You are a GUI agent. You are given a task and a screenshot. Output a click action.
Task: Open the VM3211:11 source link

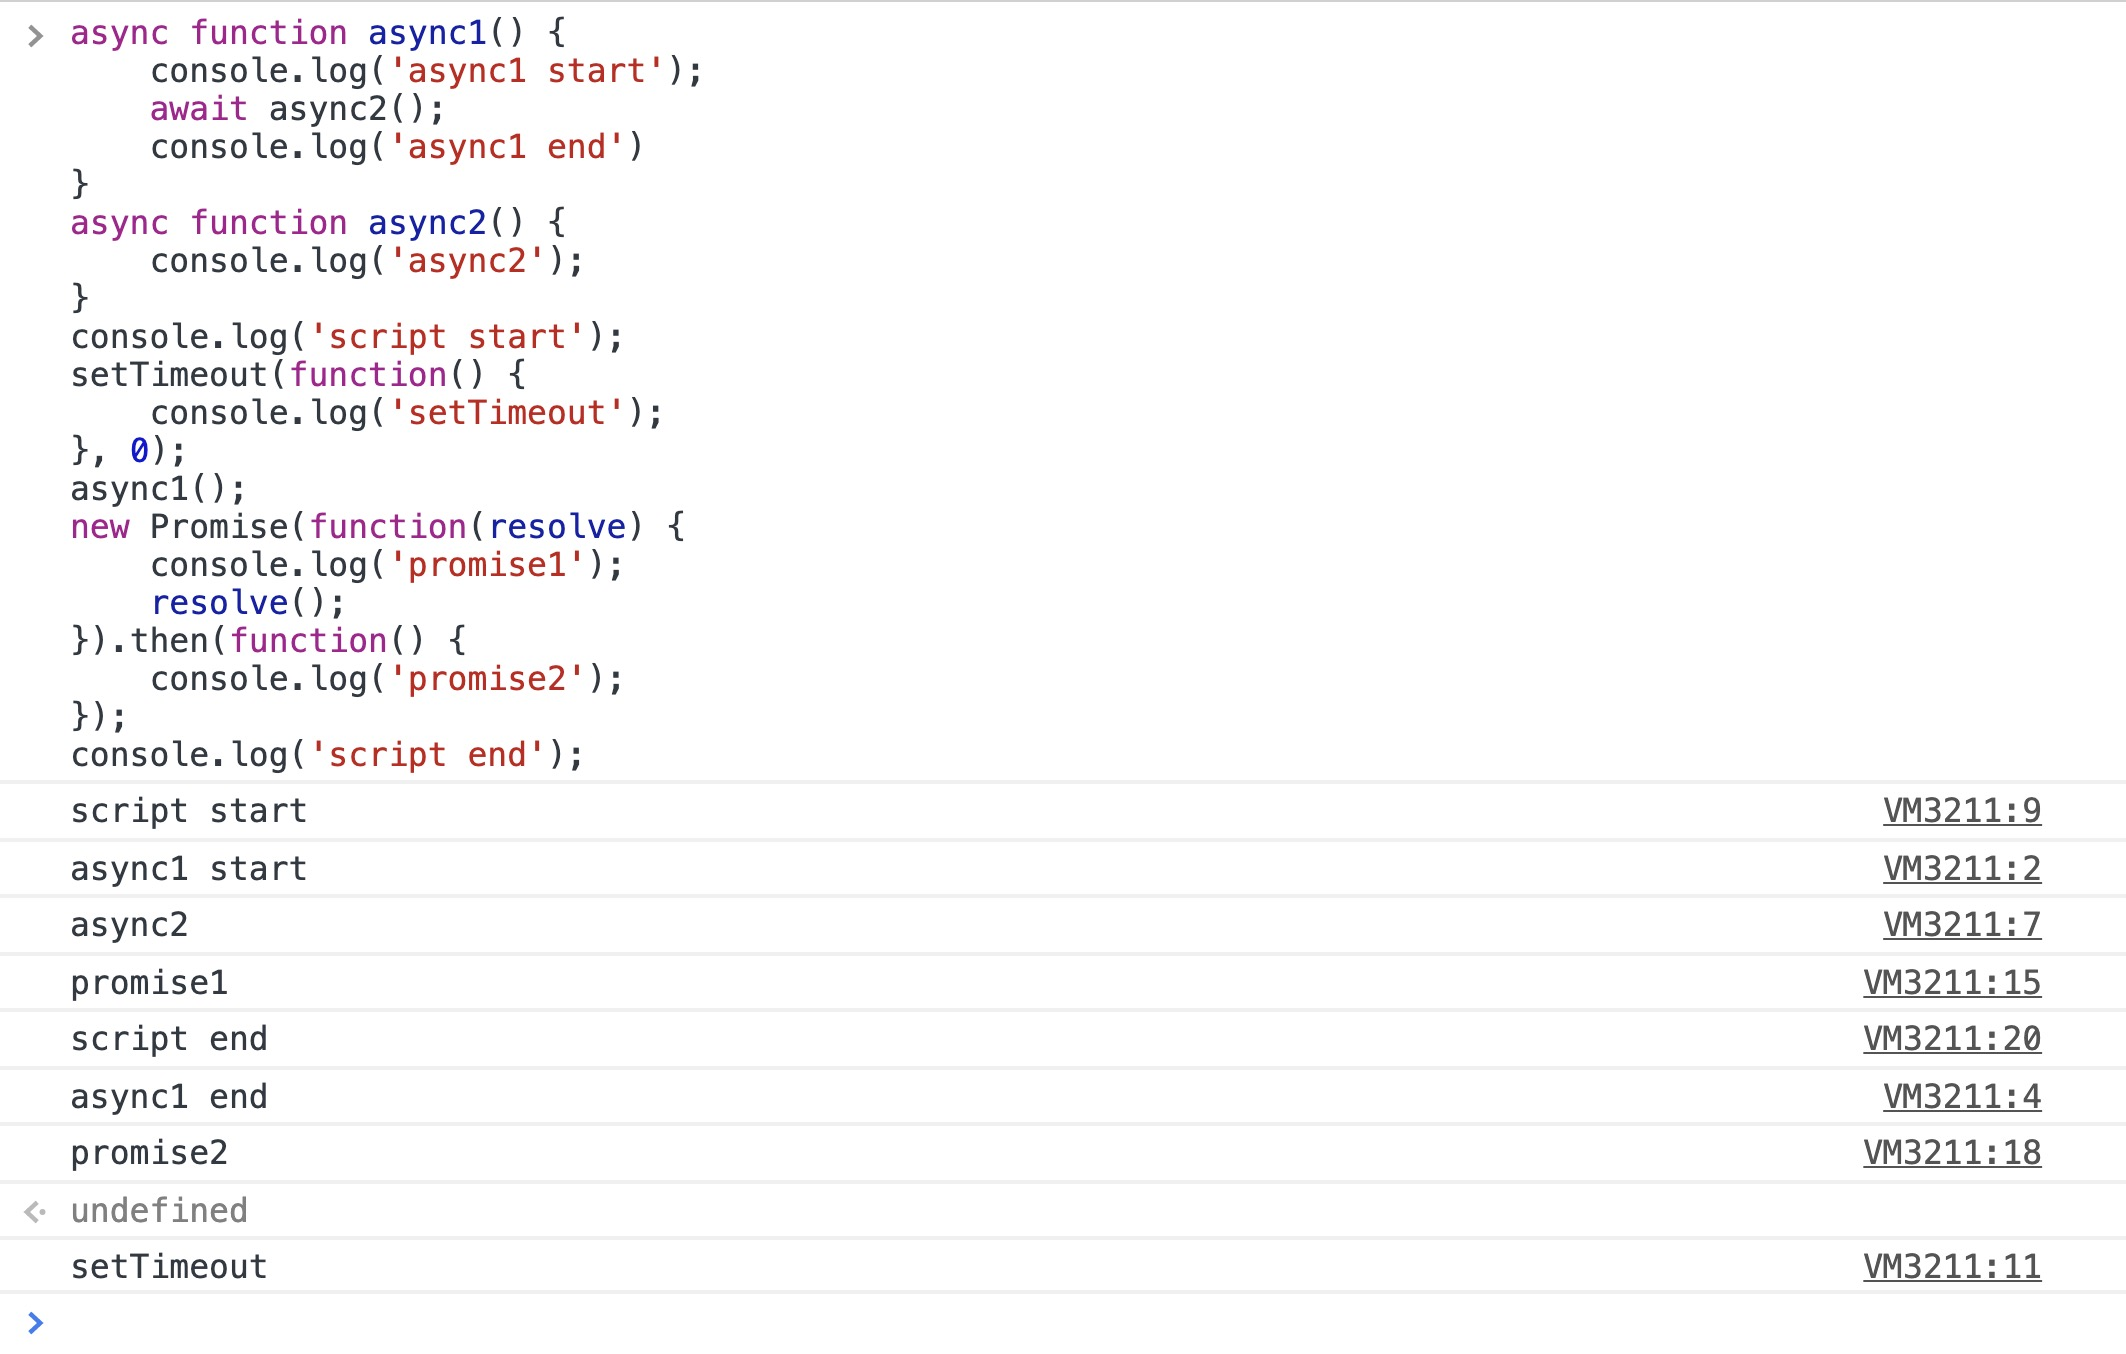pyautogui.click(x=1951, y=1267)
